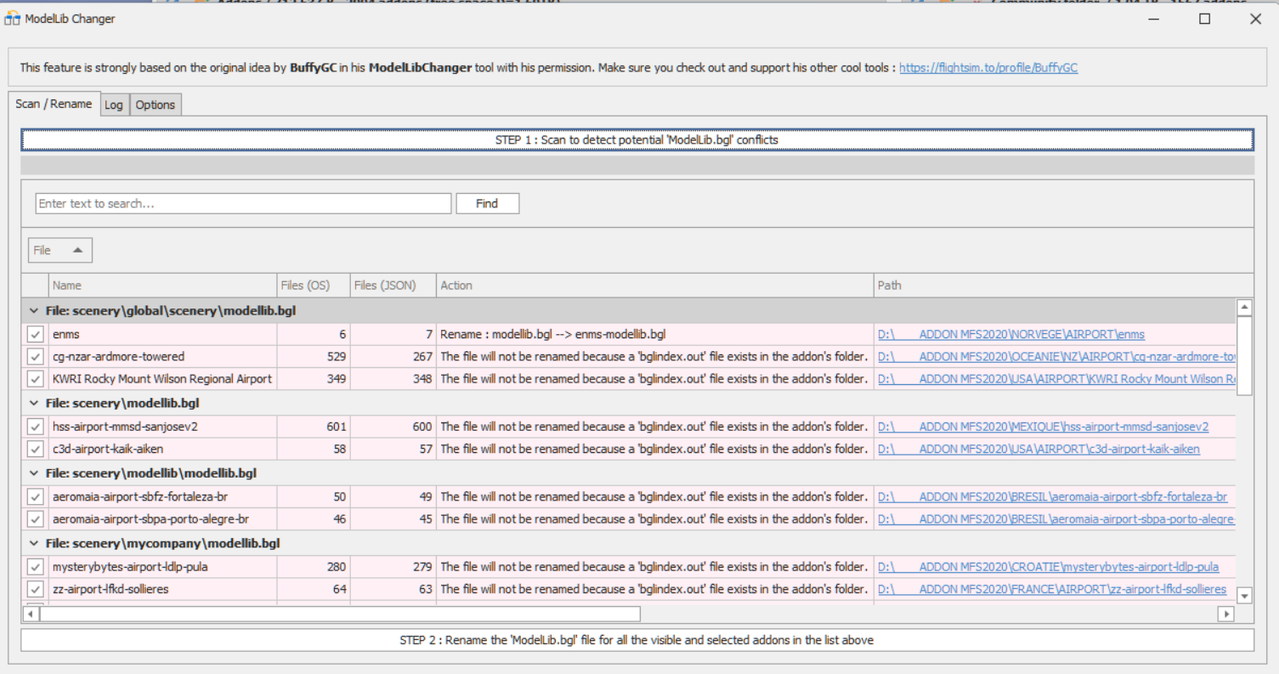Collapse the scenery\global\scenery\modellib.bgl group
The width and height of the screenshot is (1279, 674).
tap(34, 311)
